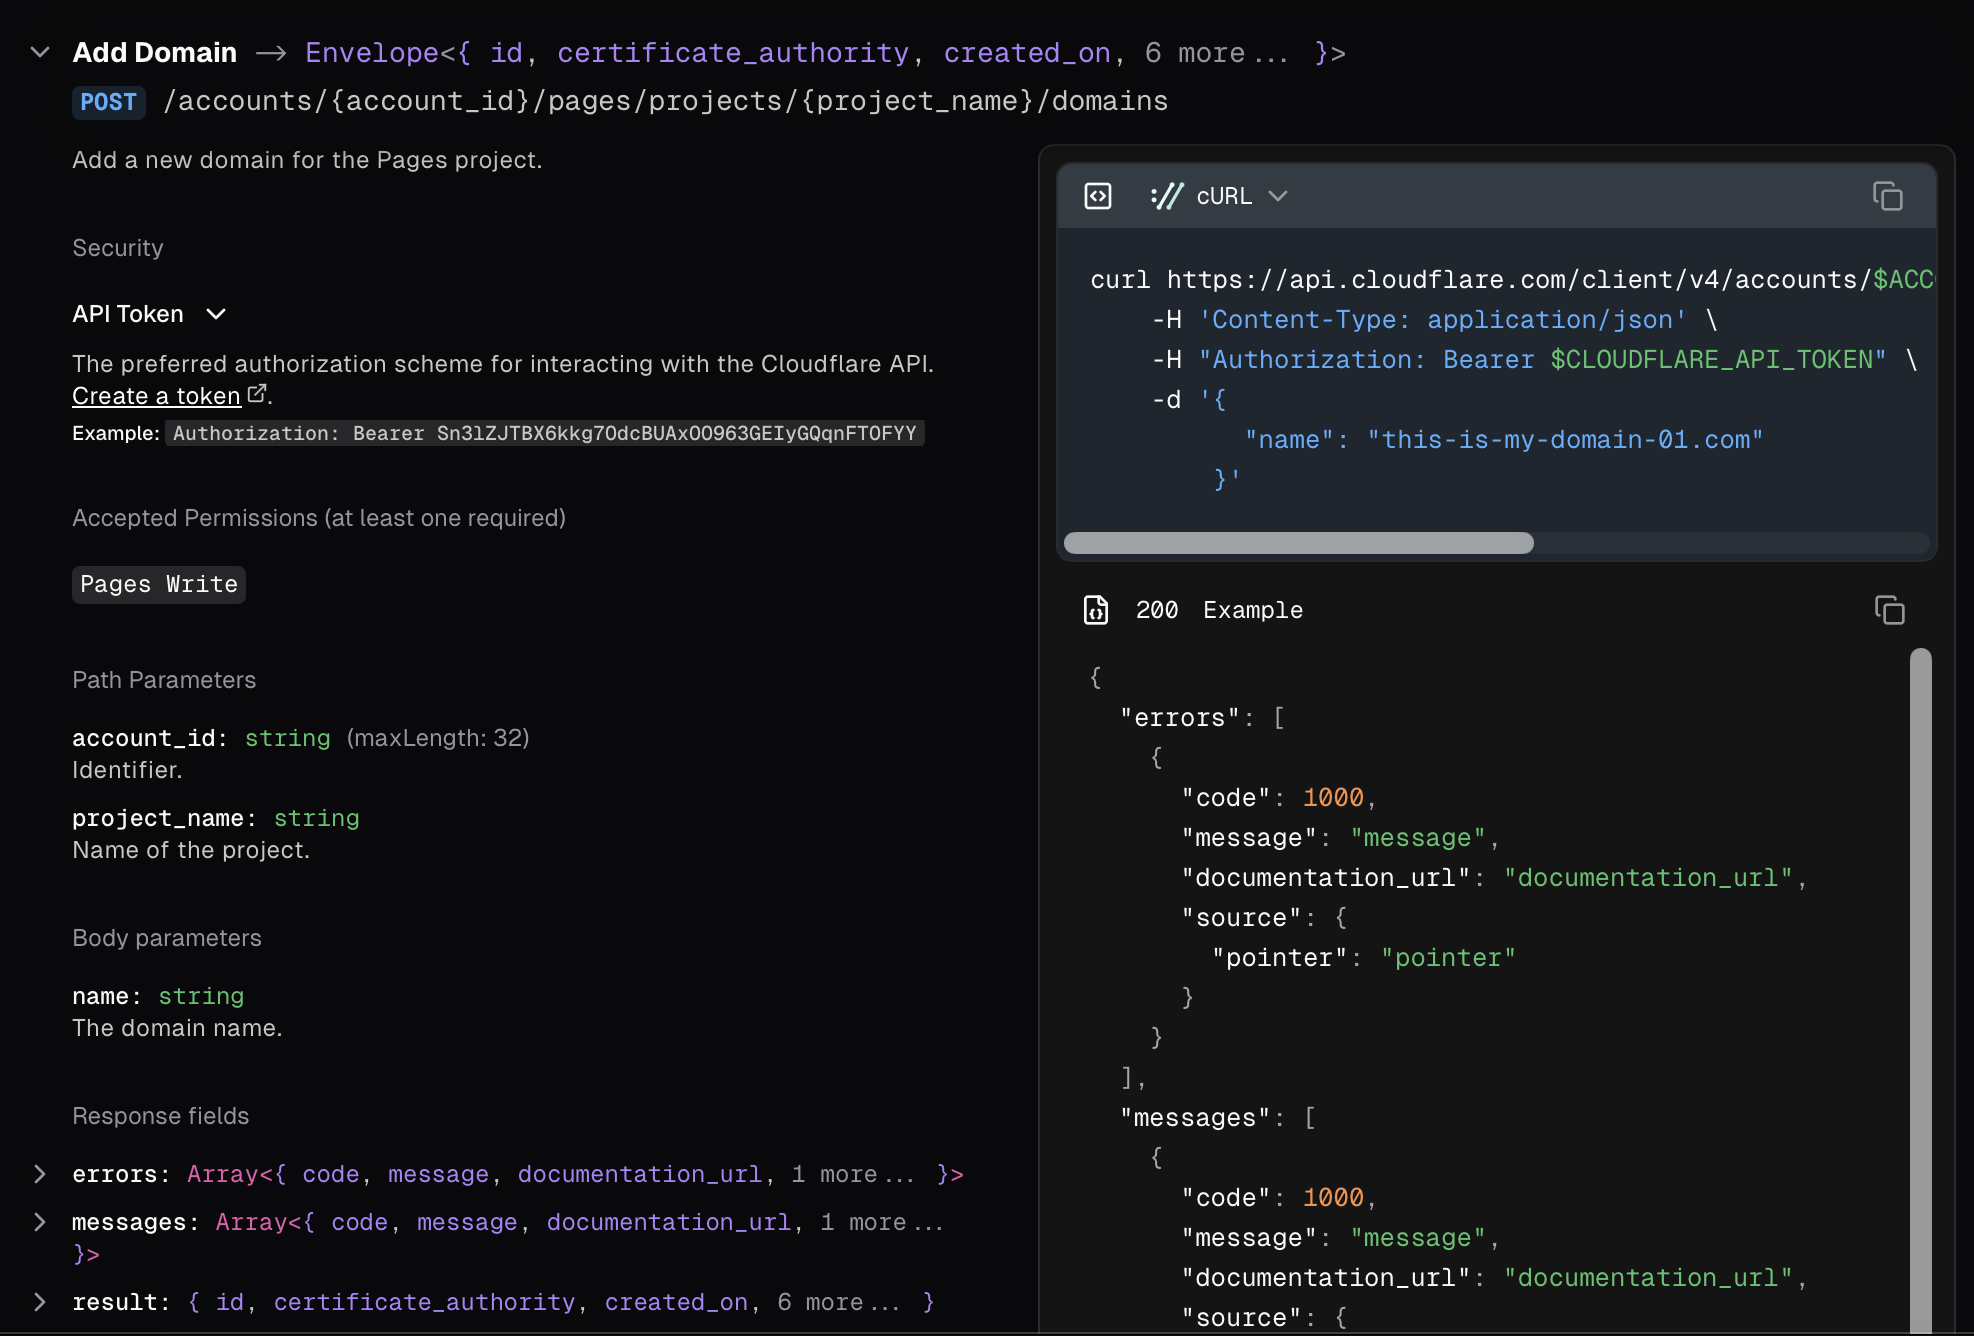Click the copy icon for the cURL snippet
The height and width of the screenshot is (1336, 1974).
[x=1889, y=196]
